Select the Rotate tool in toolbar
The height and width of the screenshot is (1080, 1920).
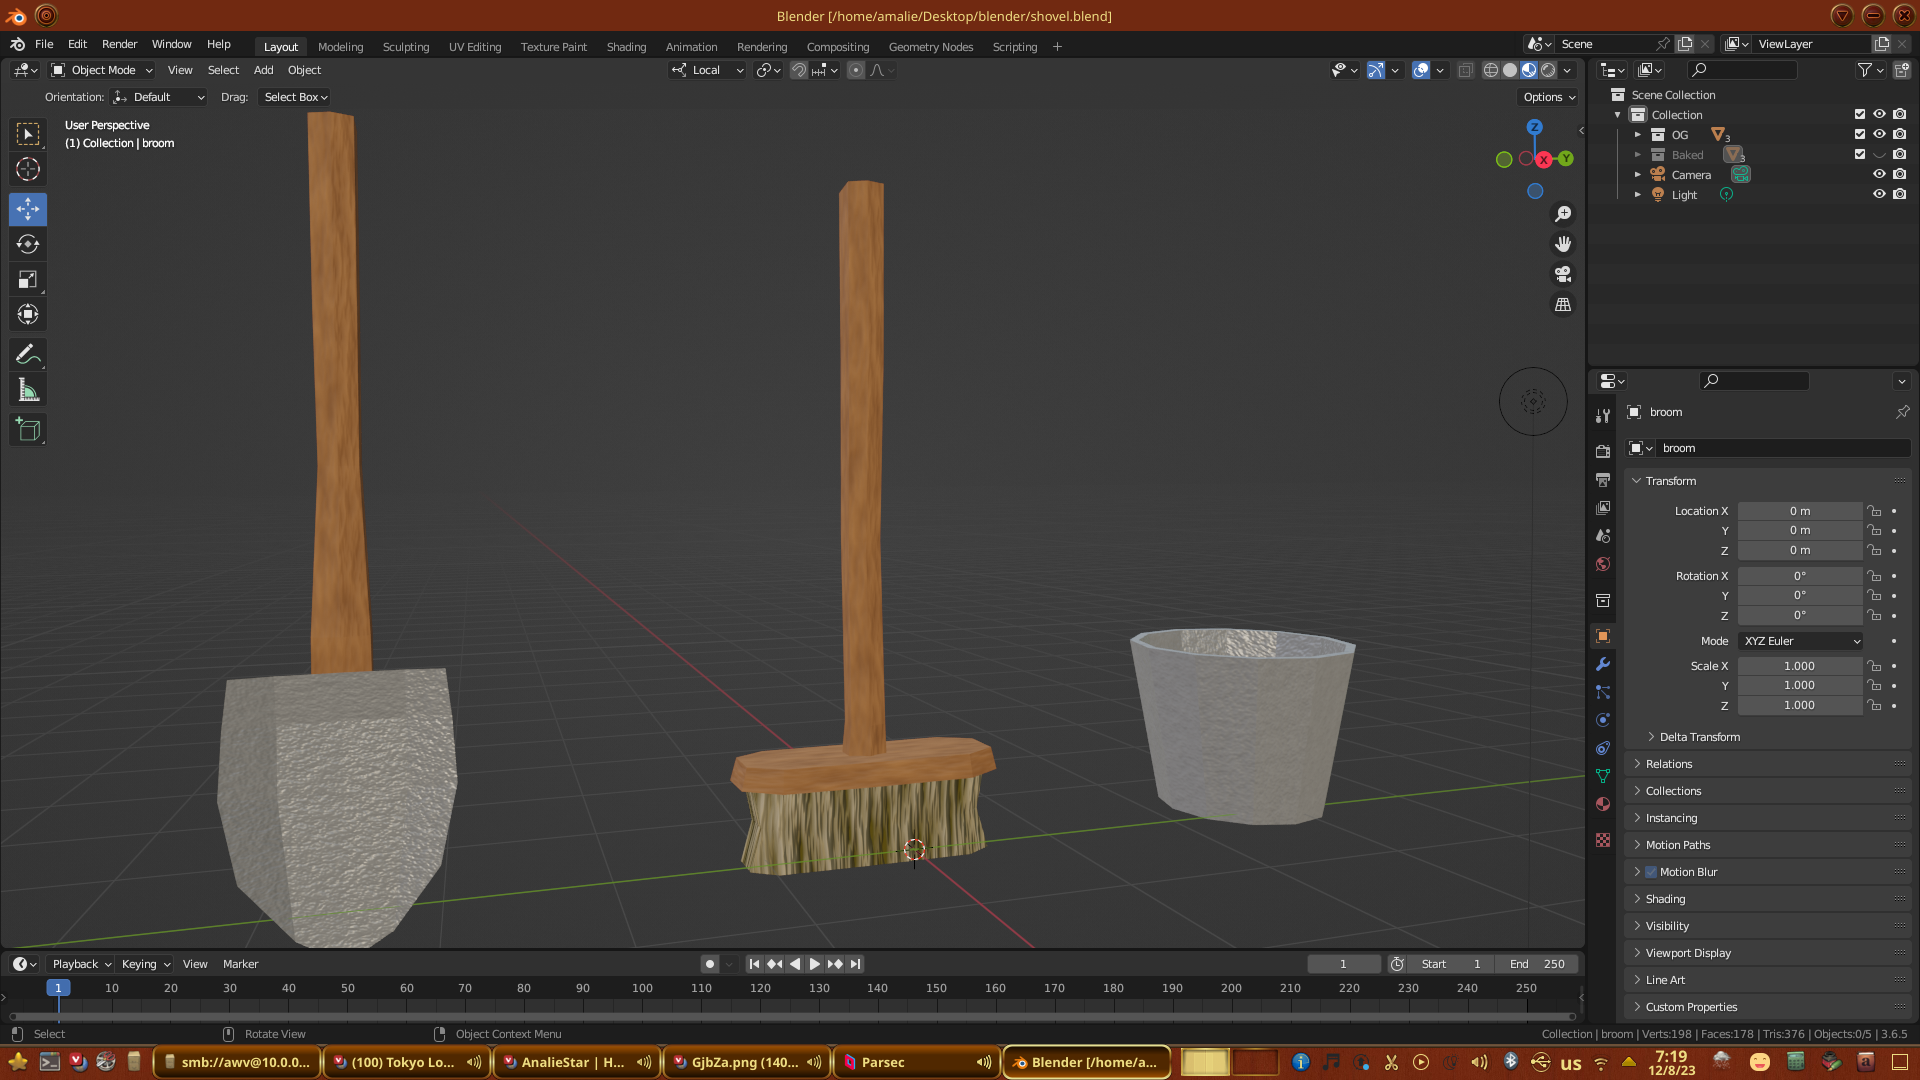point(28,245)
